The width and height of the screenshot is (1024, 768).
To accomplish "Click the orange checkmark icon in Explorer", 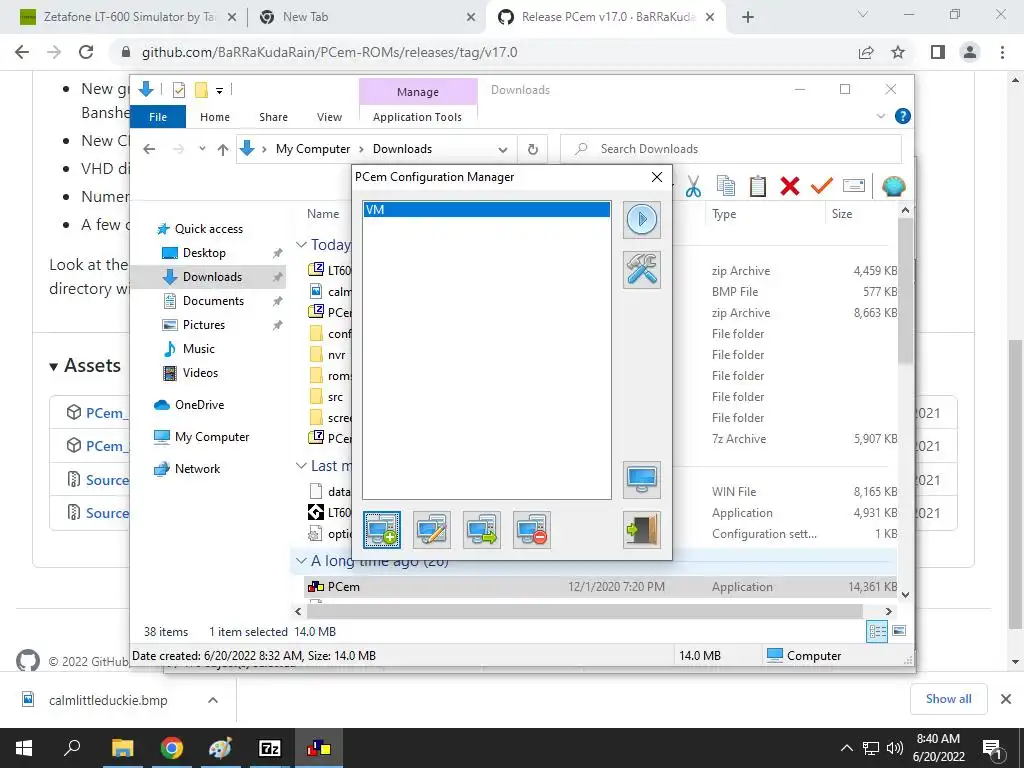I will (822, 186).
